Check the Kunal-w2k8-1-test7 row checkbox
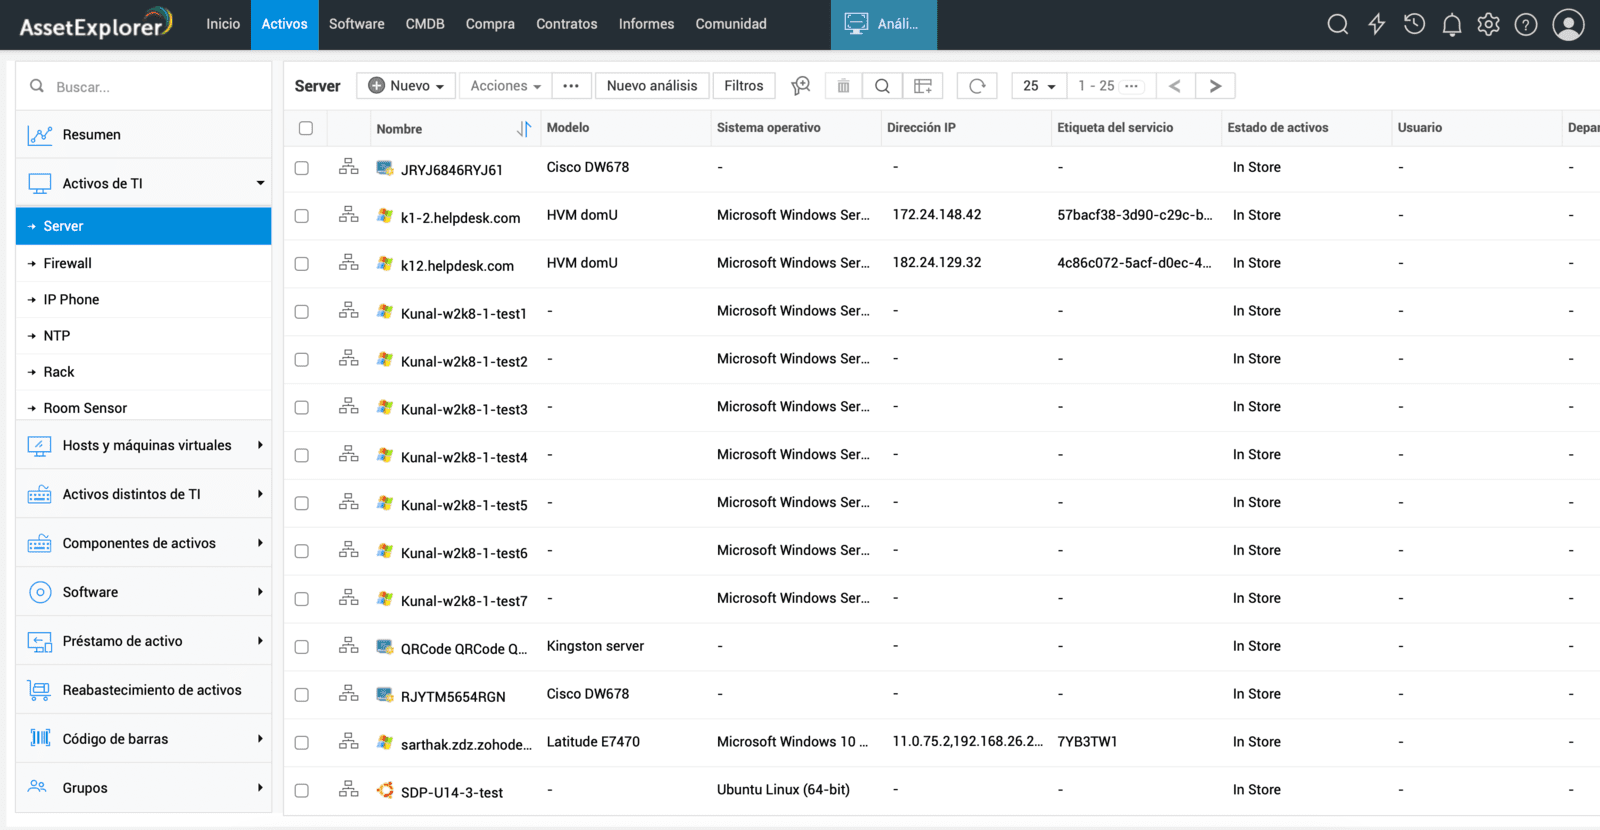This screenshot has width=1600, height=830. 302,599
